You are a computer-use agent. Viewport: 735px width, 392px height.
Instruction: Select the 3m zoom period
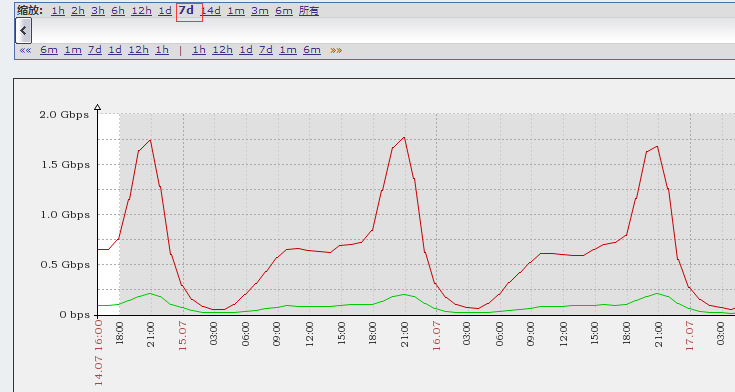click(x=260, y=11)
